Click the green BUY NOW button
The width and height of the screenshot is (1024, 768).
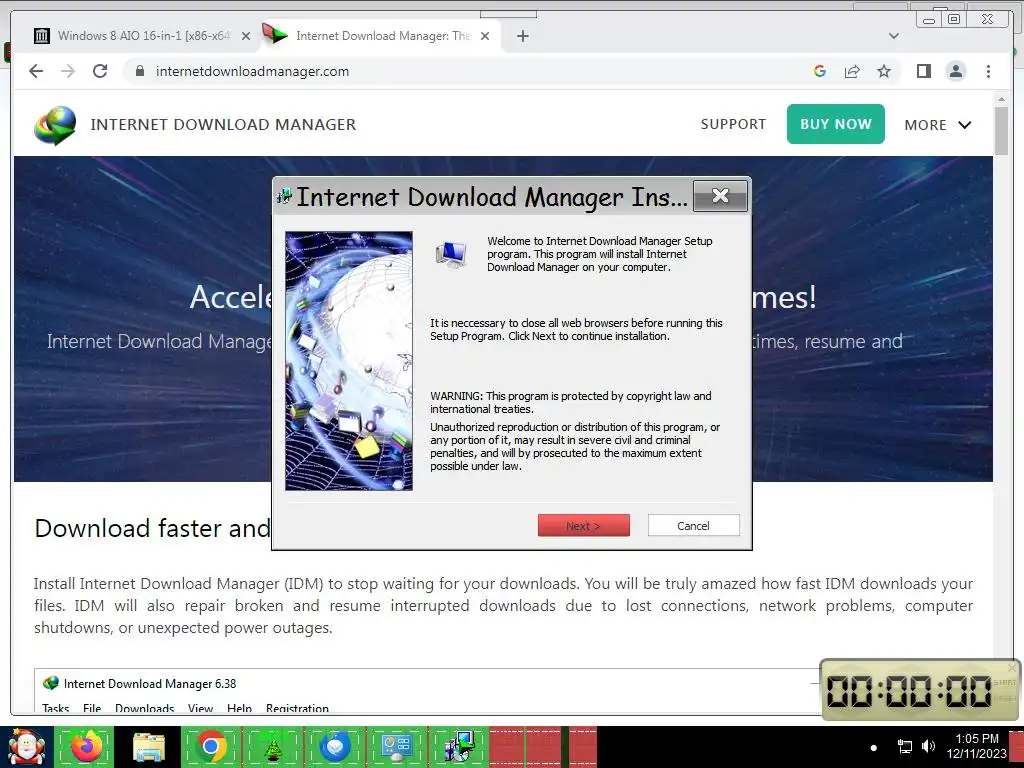[x=836, y=124]
